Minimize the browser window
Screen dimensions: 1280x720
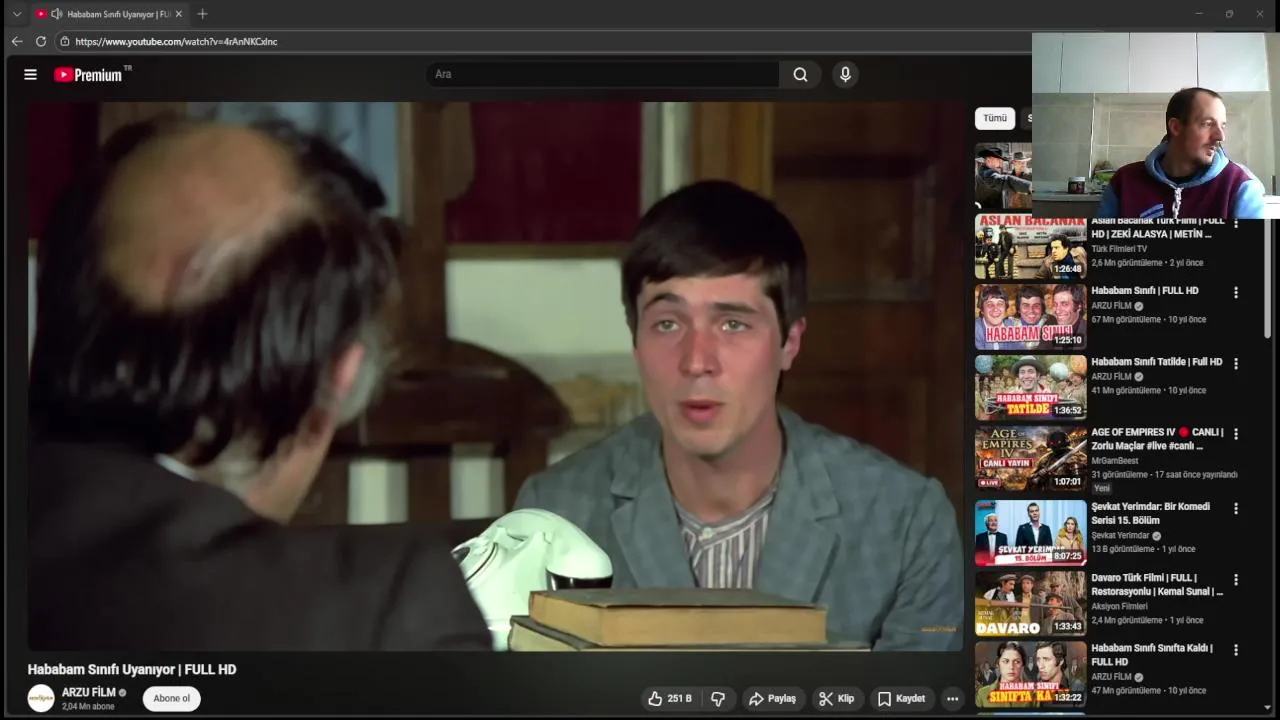point(1198,14)
